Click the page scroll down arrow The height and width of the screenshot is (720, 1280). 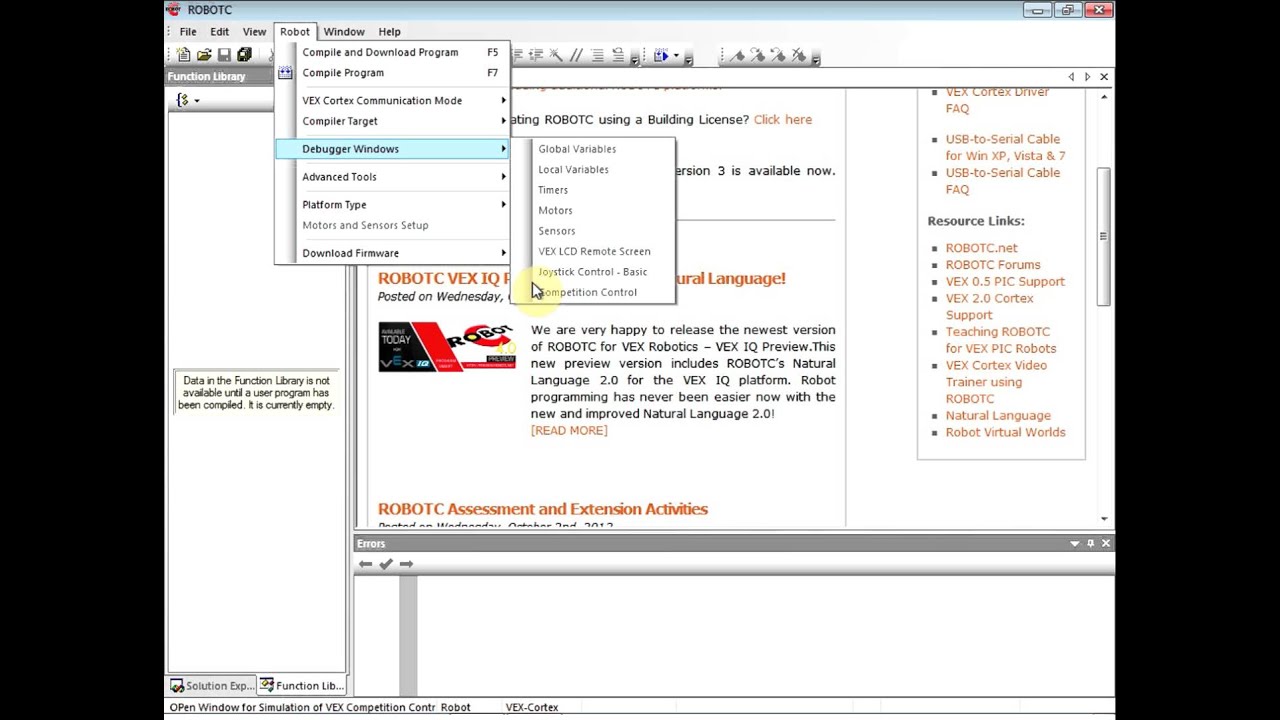[x=1104, y=519]
